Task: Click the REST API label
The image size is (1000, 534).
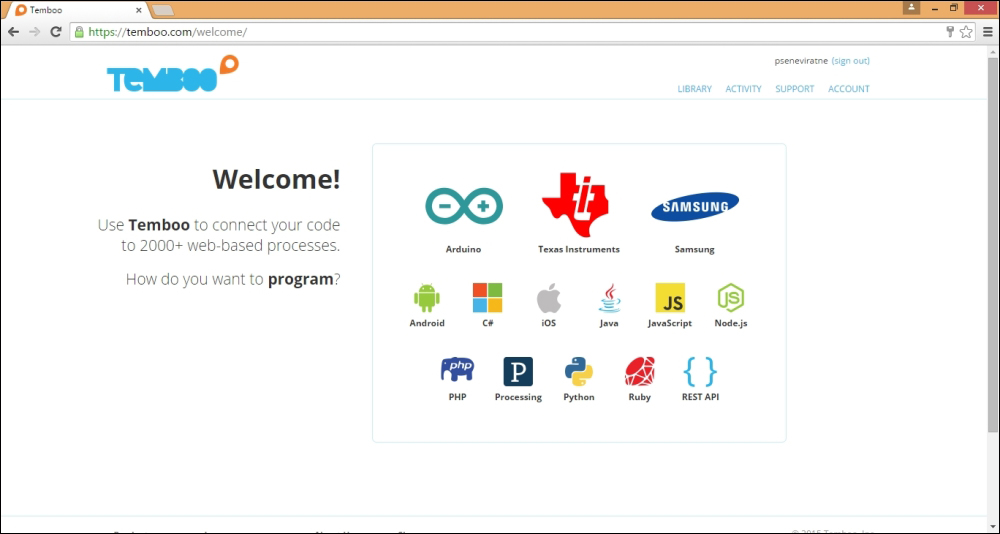Action: tap(700, 397)
